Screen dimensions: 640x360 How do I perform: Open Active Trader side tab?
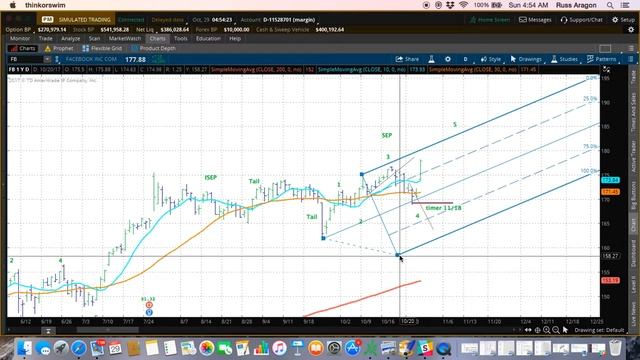point(633,156)
